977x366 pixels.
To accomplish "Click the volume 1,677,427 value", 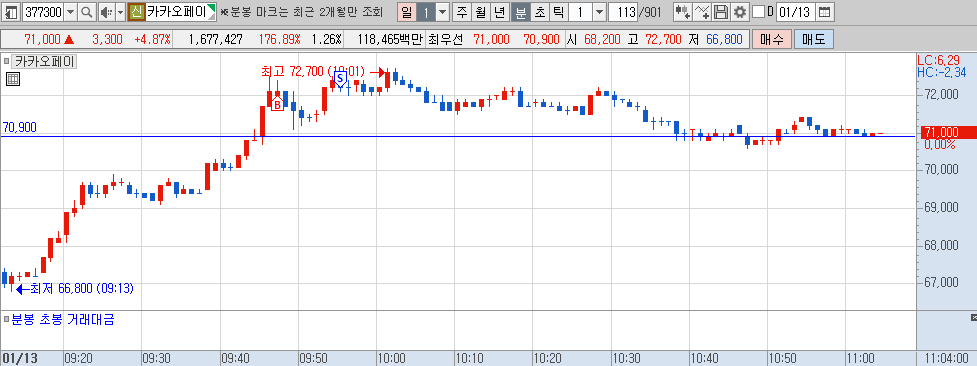I will [x=216, y=39].
